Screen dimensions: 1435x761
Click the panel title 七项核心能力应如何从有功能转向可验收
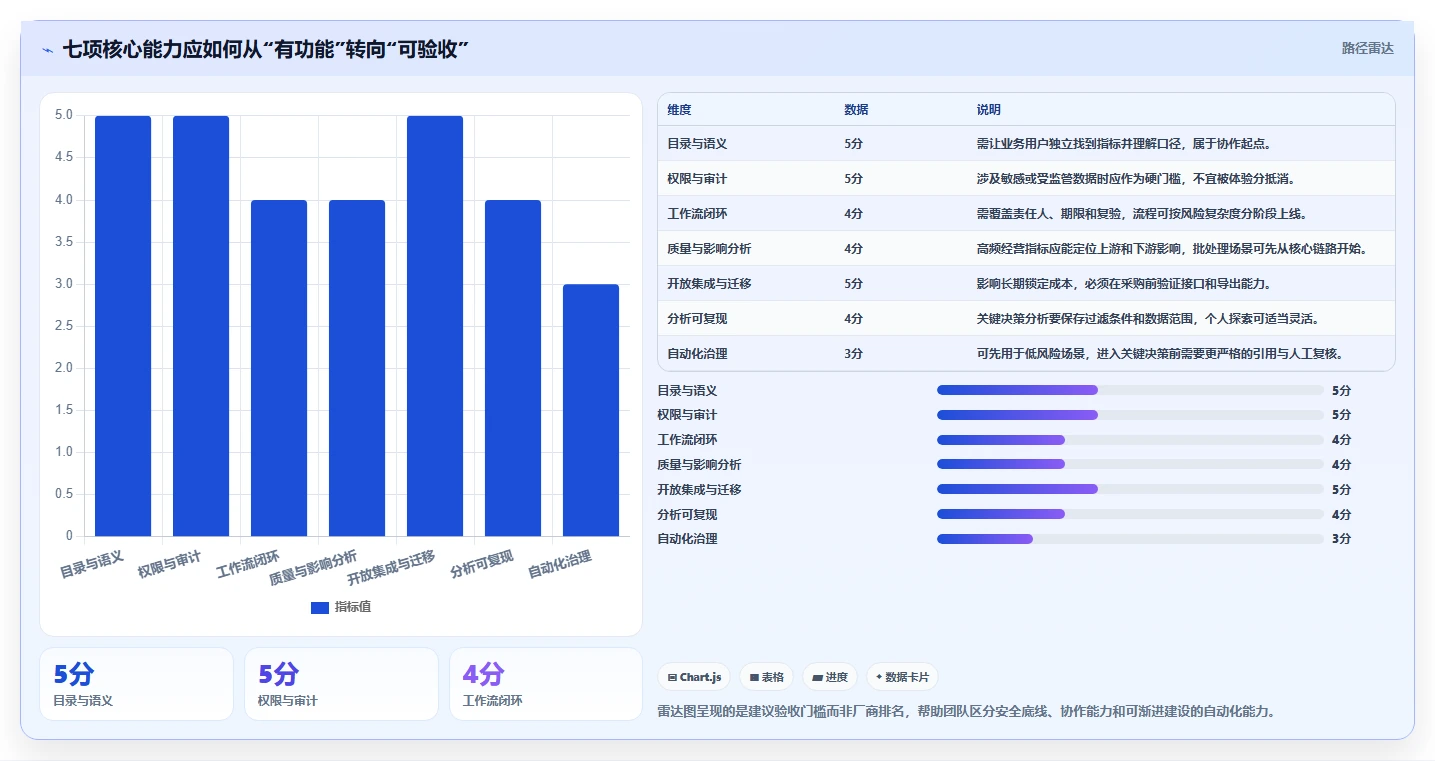[x=266, y=49]
